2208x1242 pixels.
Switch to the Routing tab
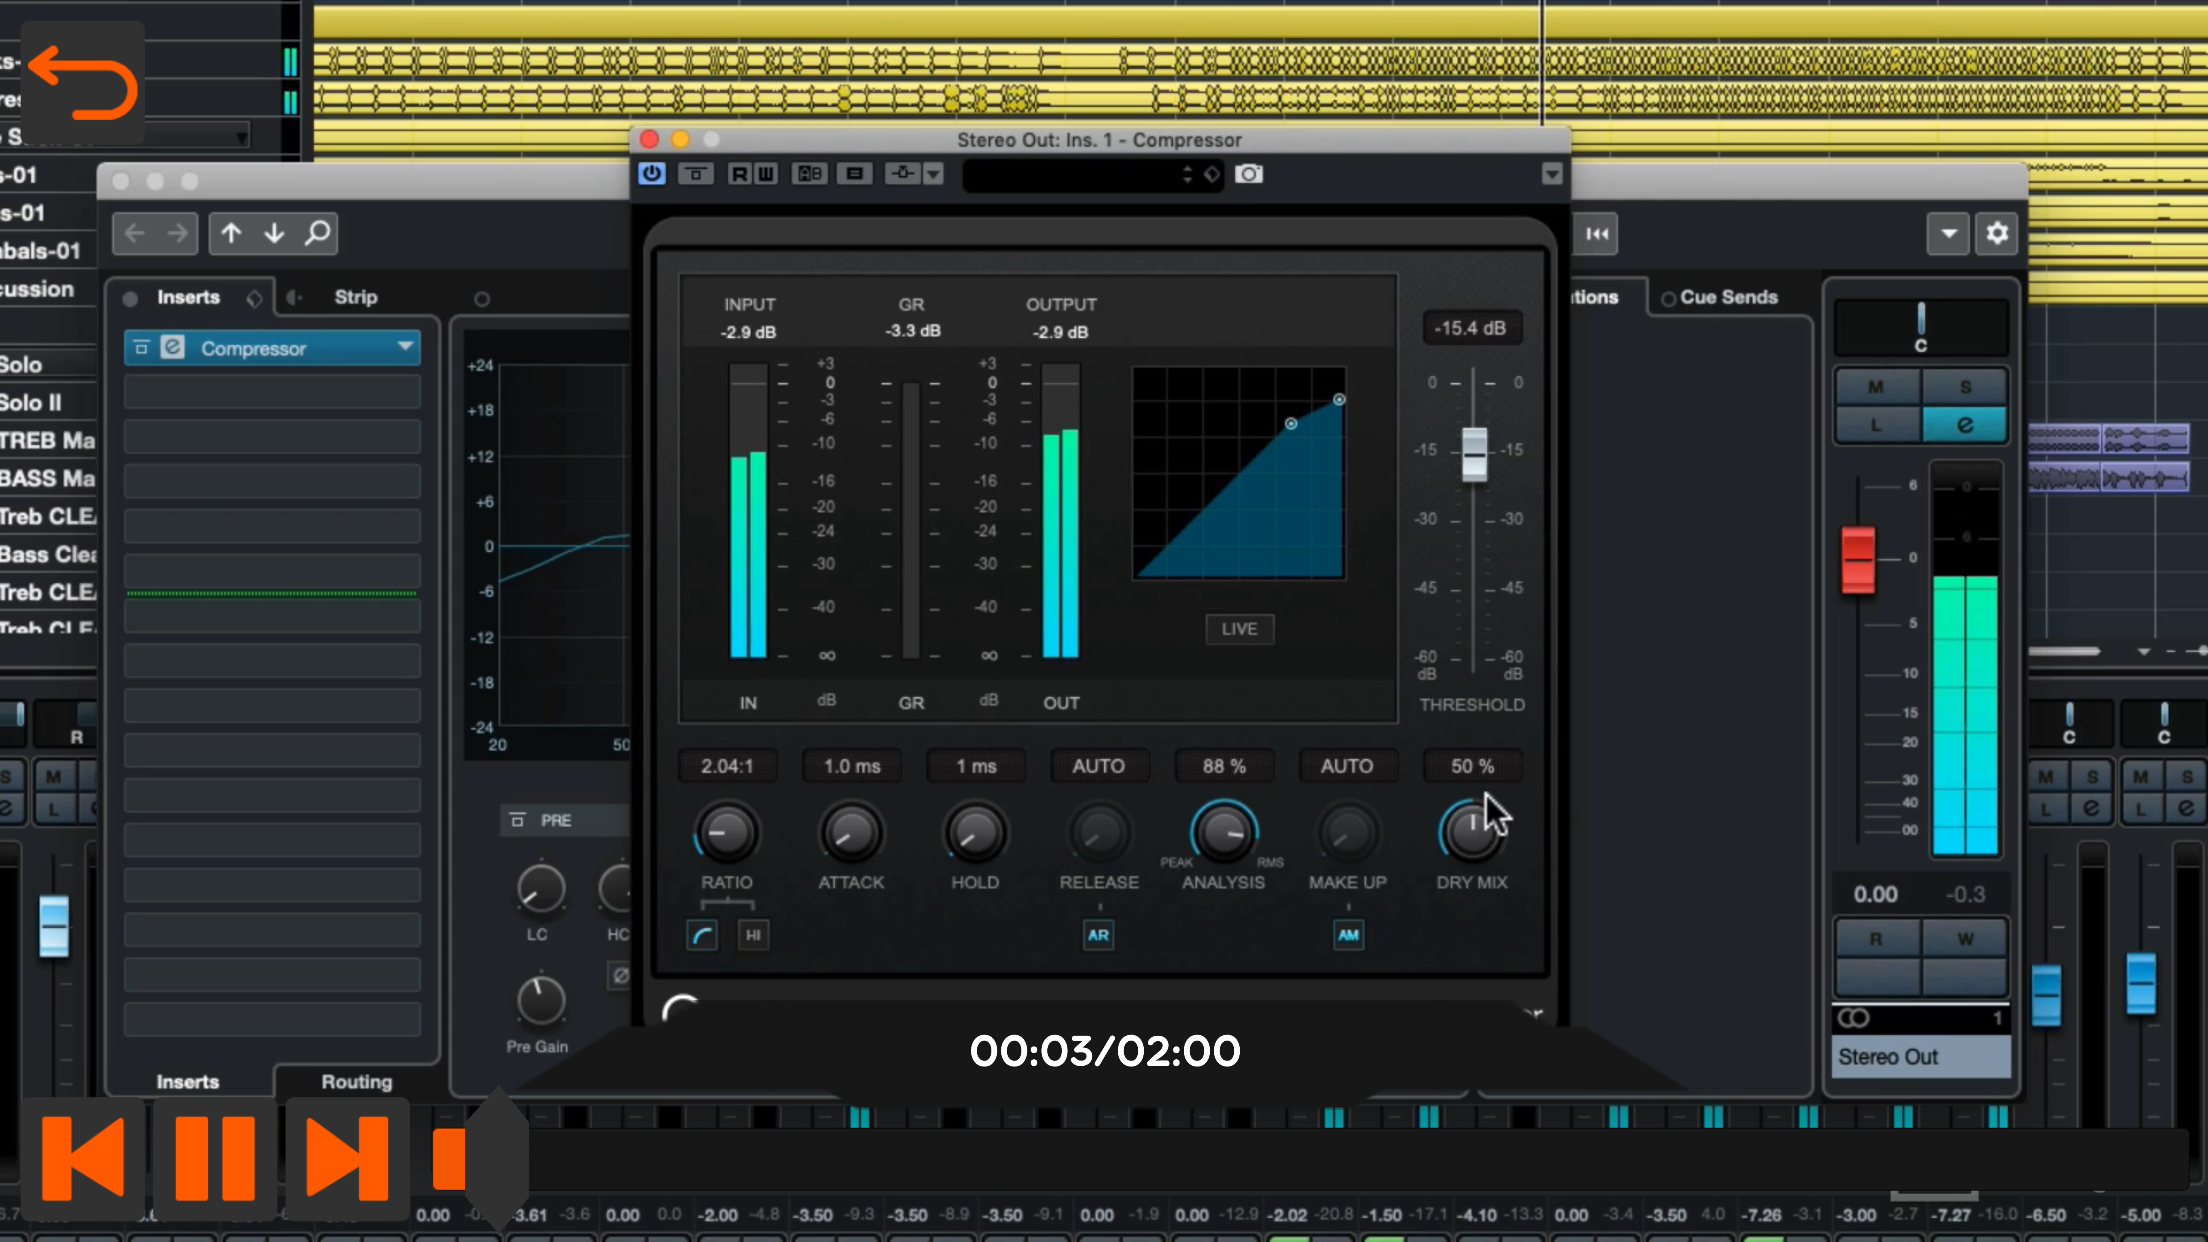click(x=356, y=1082)
